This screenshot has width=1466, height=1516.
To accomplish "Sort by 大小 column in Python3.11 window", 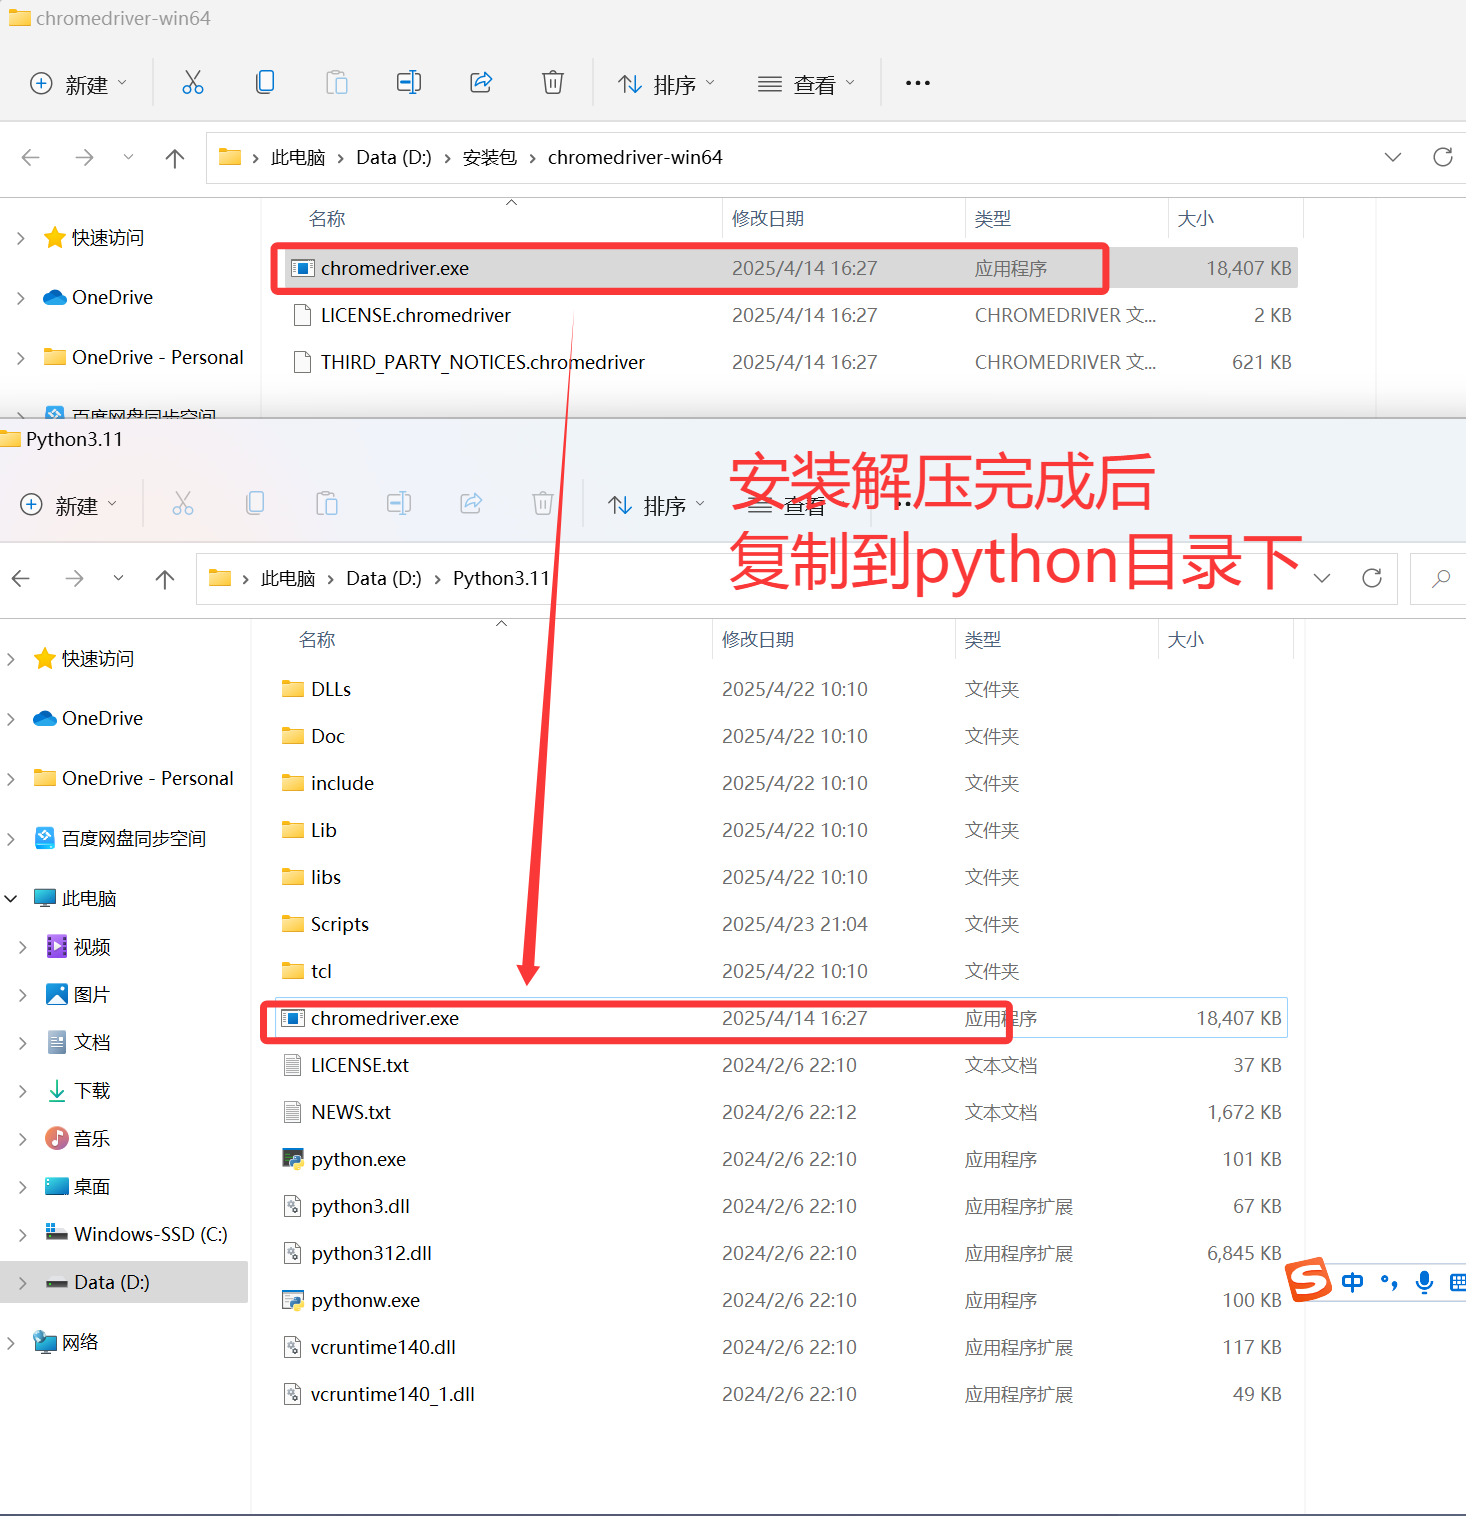I will [1186, 639].
